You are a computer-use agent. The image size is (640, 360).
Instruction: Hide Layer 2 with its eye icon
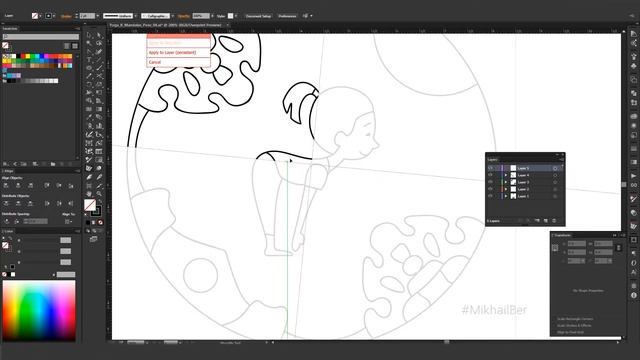490,189
